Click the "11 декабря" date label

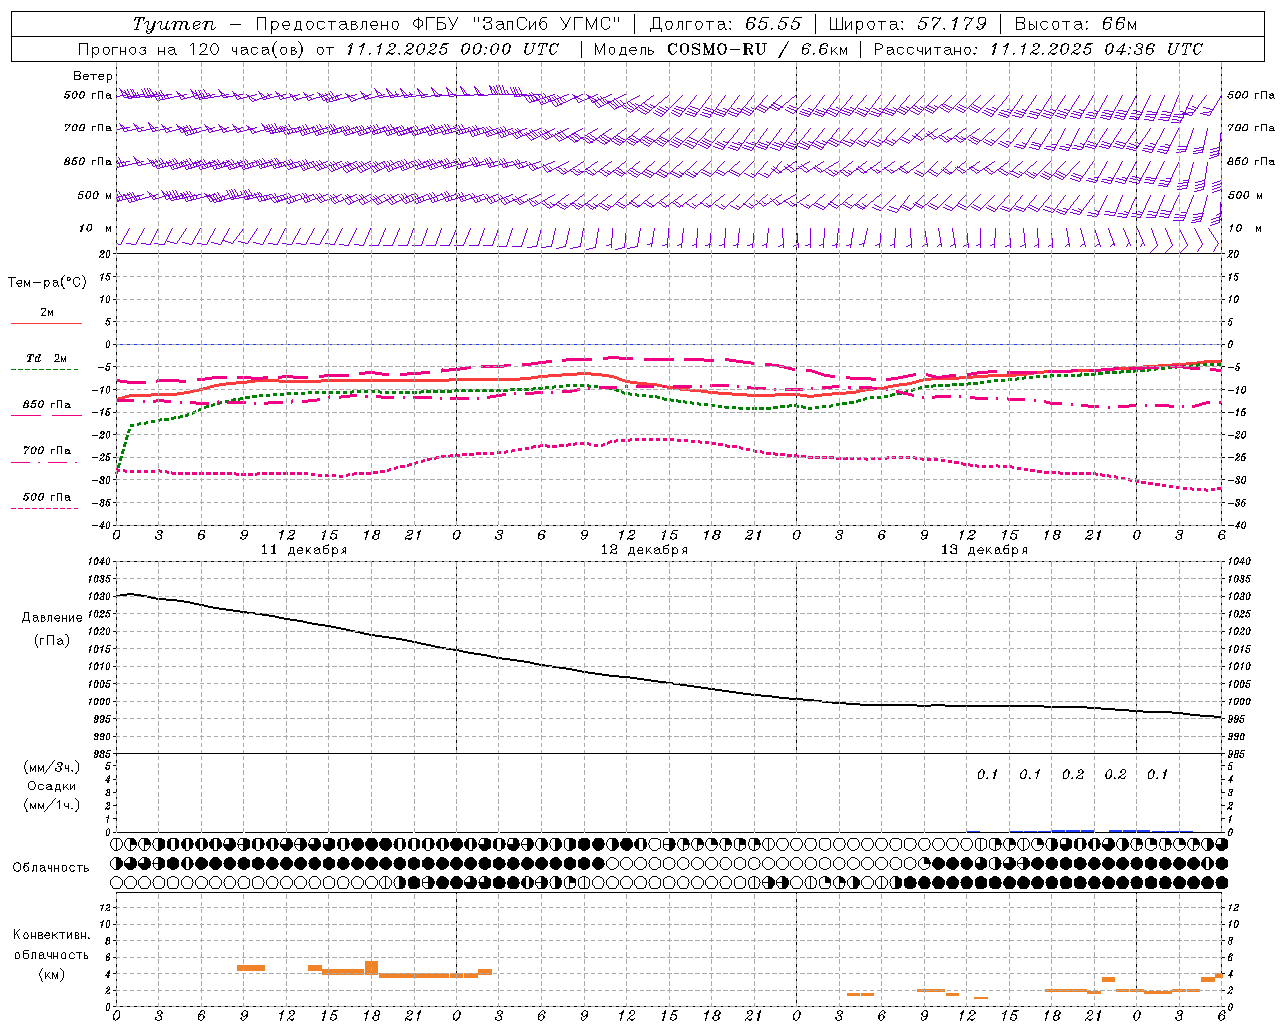pyautogui.click(x=304, y=550)
